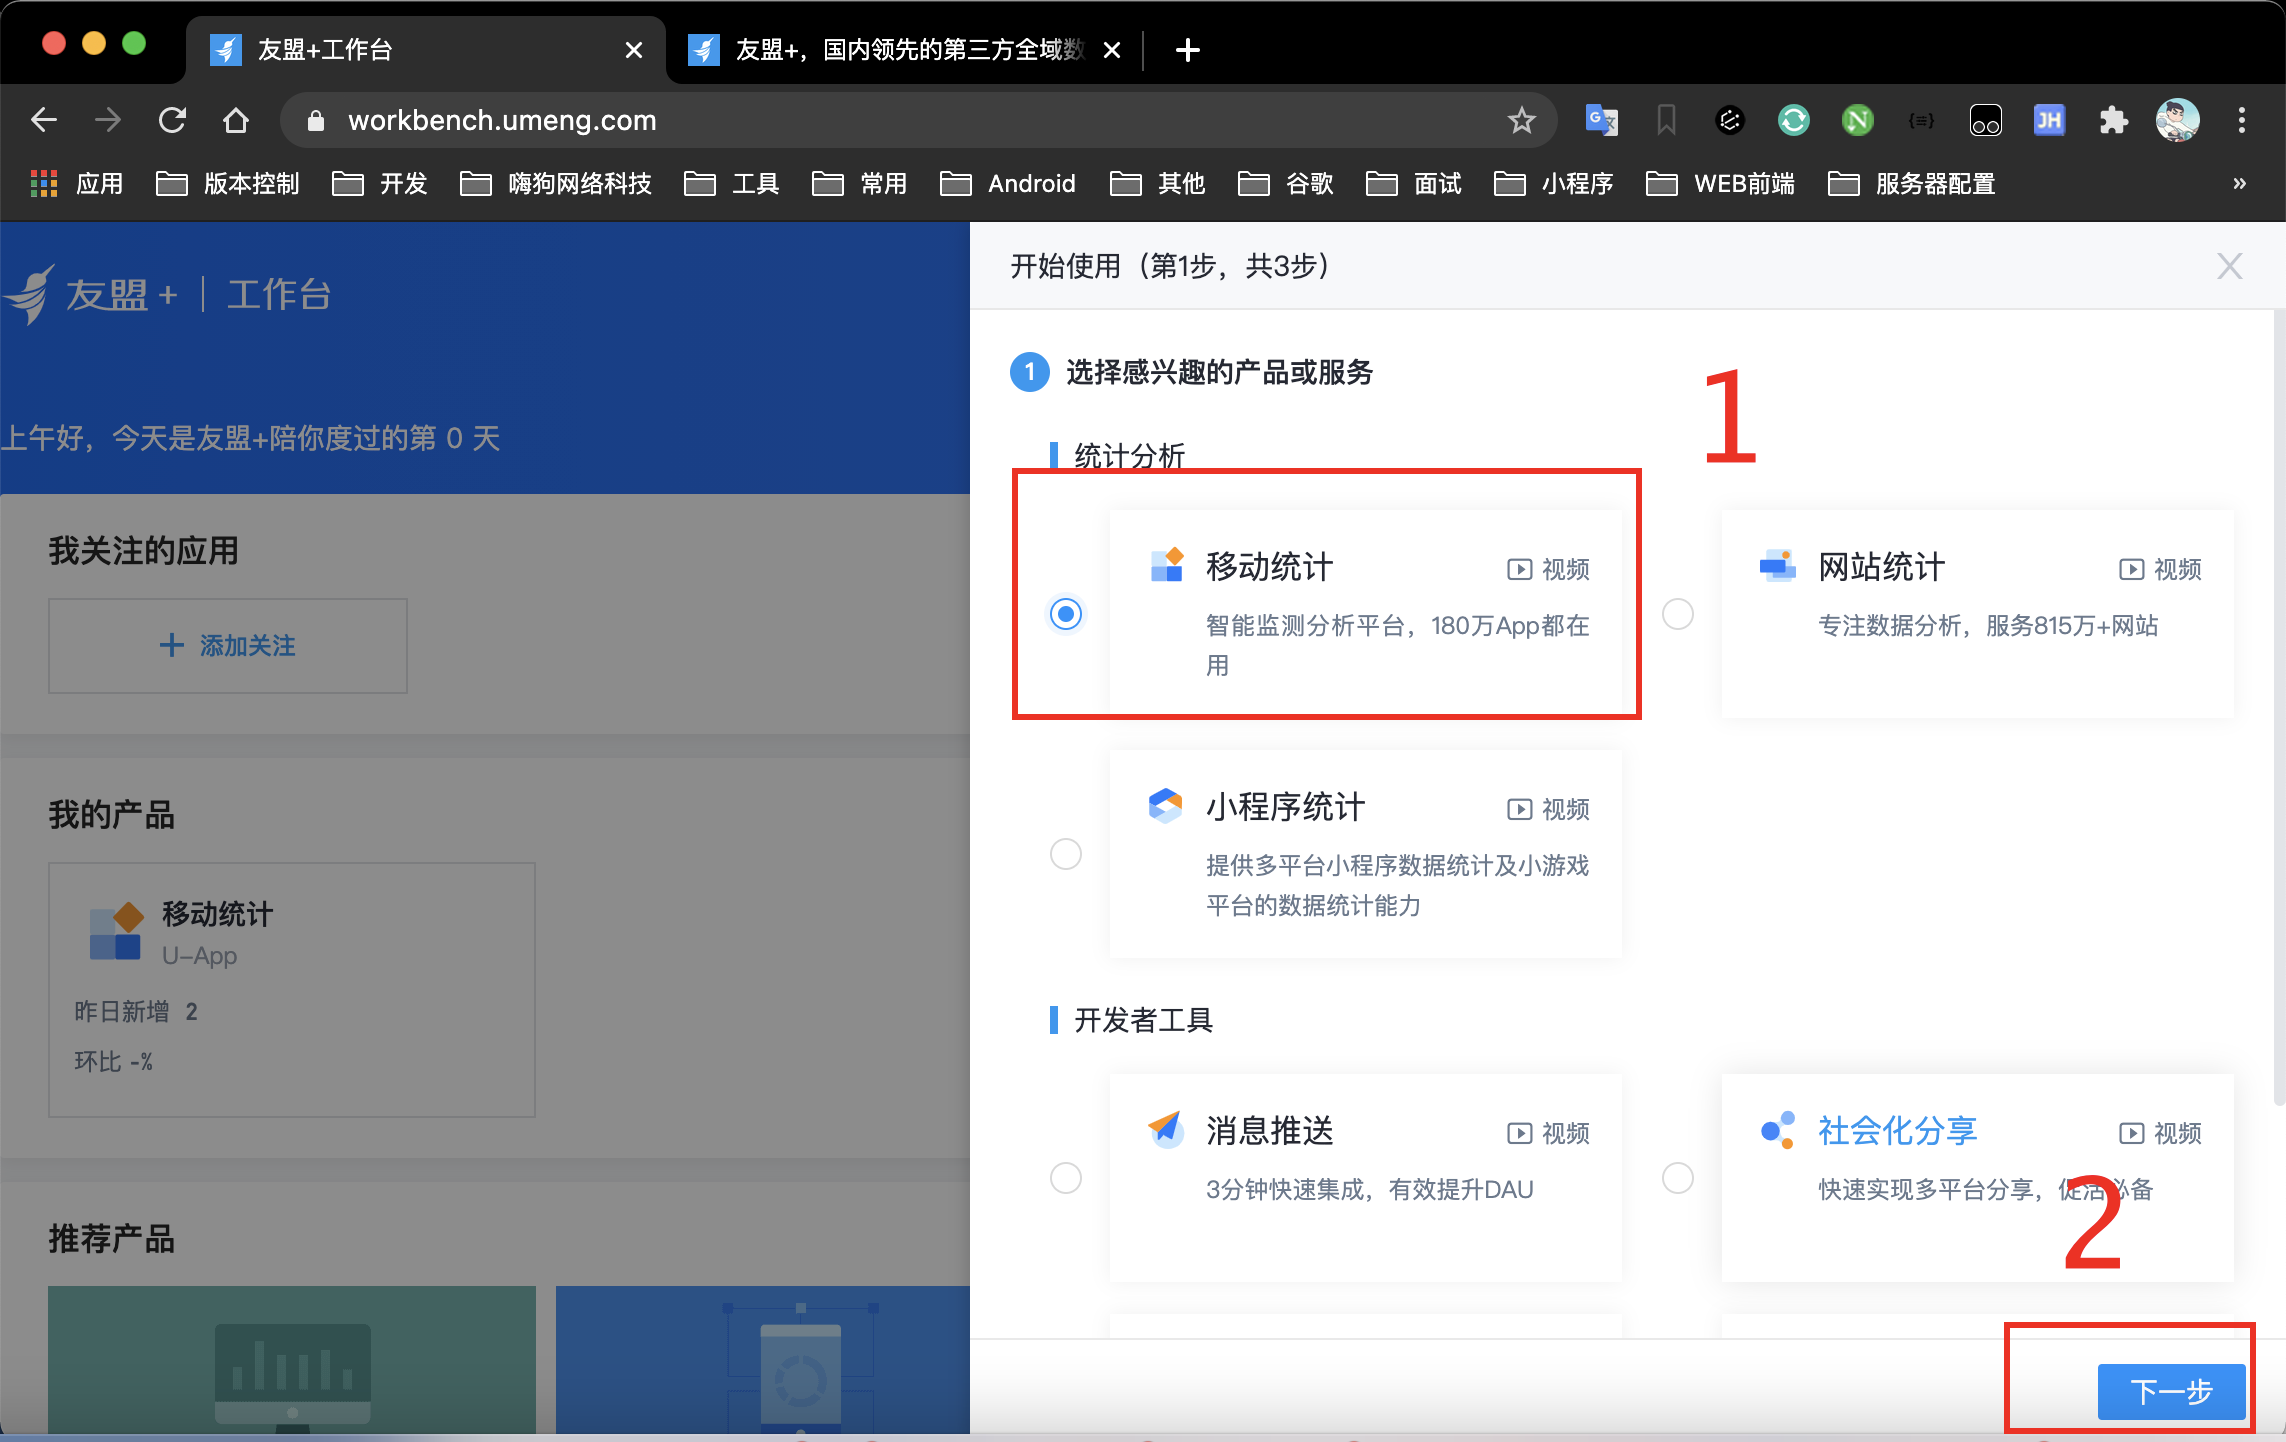The height and width of the screenshot is (1442, 2286).
Task: Open the Apps grid shortcut in bookmarks bar
Action: 76,184
